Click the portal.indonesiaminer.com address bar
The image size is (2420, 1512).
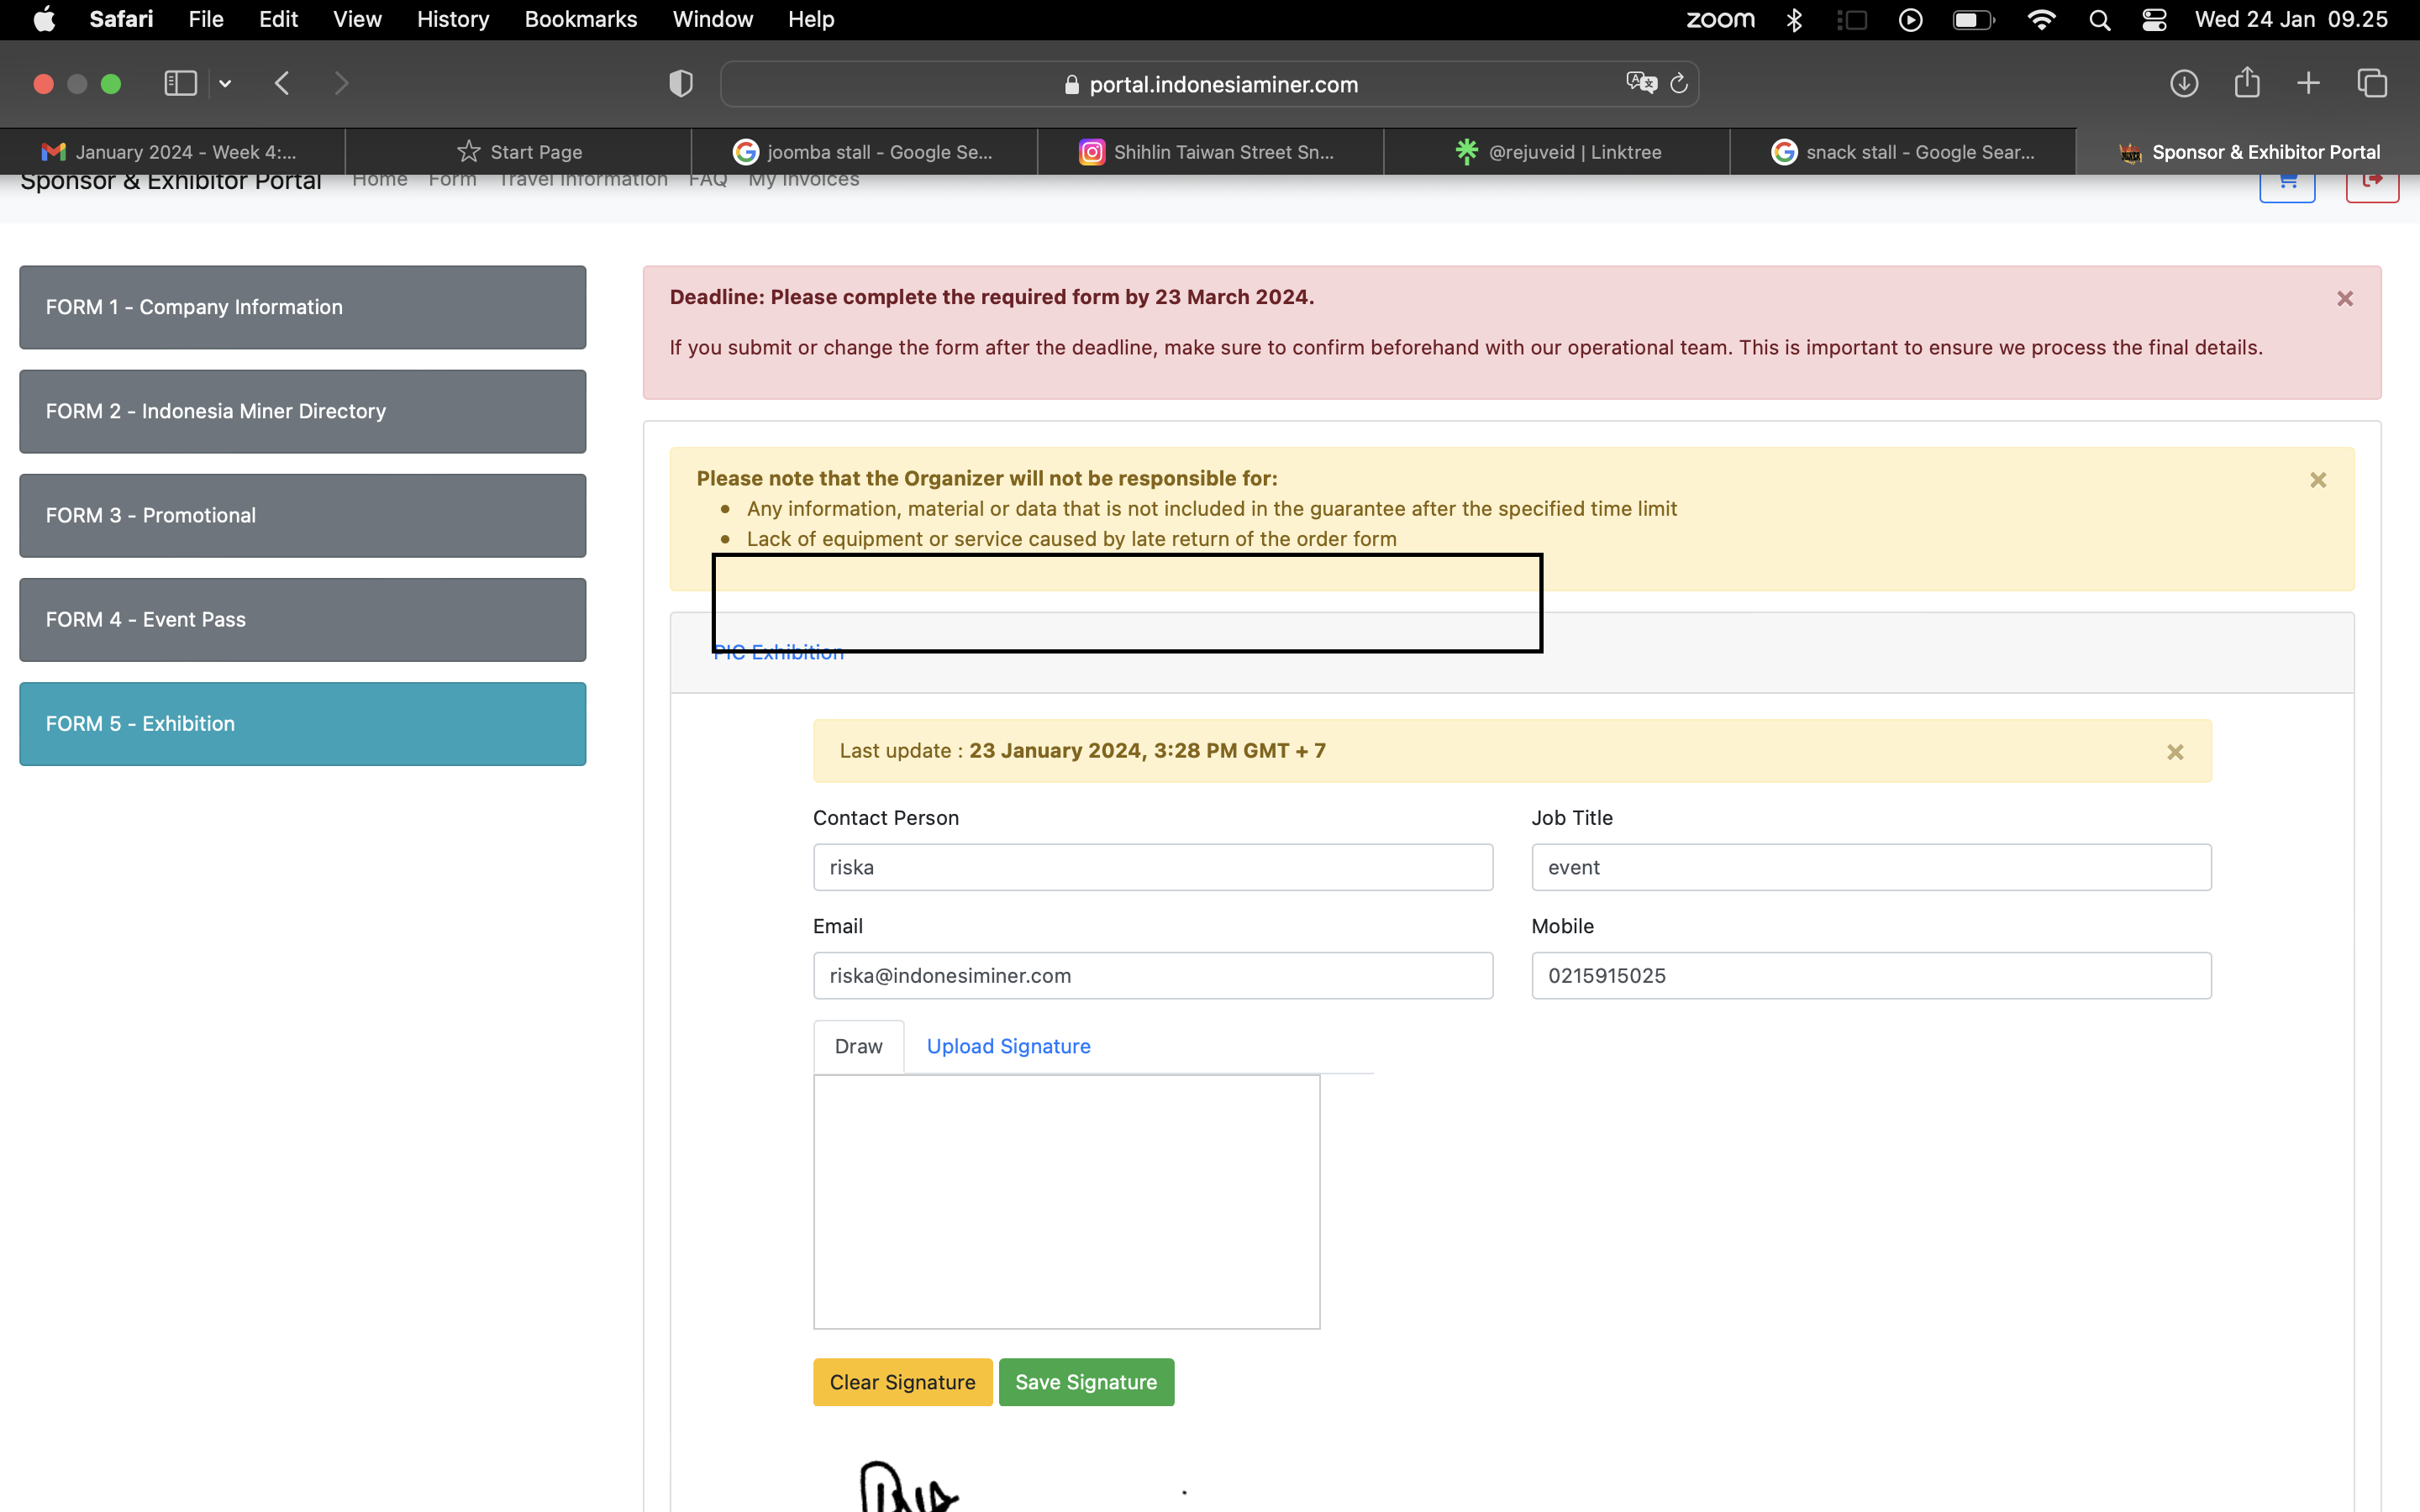click(x=1209, y=84)
